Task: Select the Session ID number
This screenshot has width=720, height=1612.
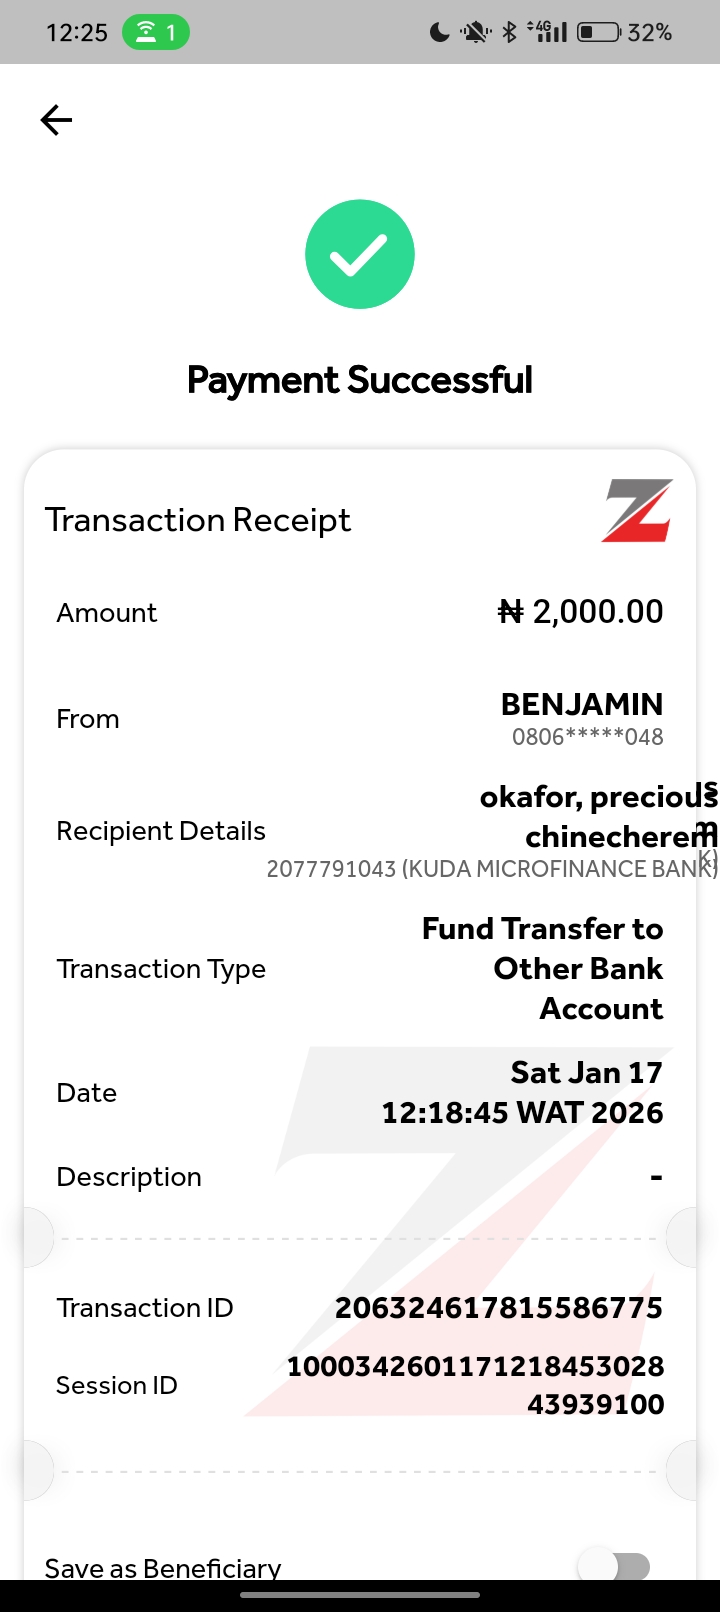Action: click(x=476, y=1385)
